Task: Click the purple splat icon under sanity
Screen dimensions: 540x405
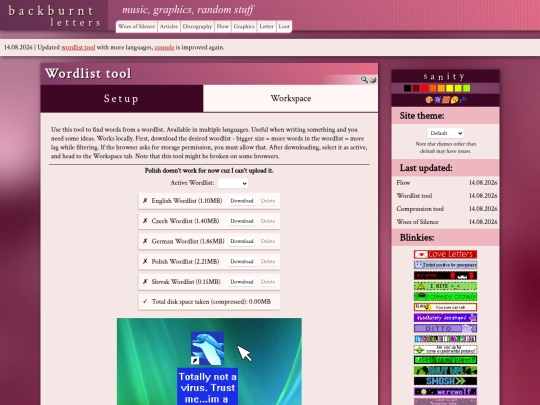Action: 437,100
